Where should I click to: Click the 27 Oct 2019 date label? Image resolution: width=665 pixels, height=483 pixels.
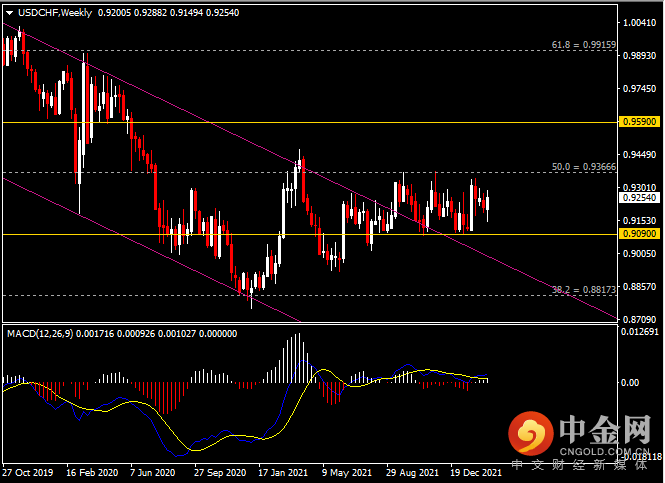[28, 472]
